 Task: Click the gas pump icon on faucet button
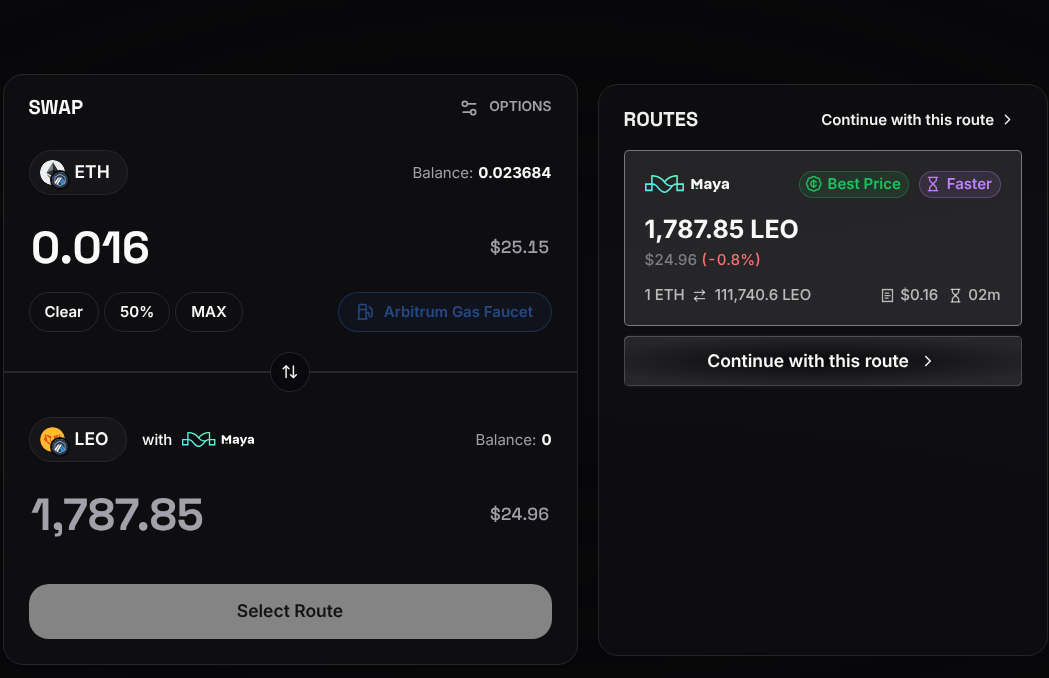point(365,312)
